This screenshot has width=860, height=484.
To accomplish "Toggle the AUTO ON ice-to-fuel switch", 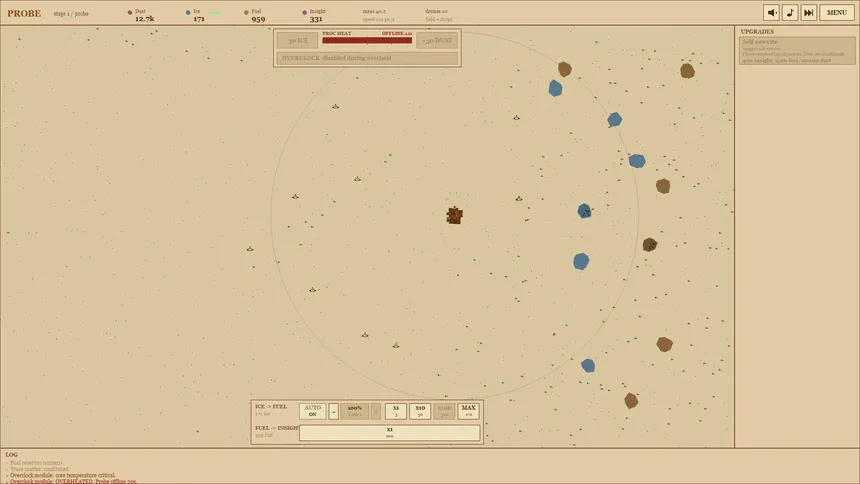I will 312,411.
